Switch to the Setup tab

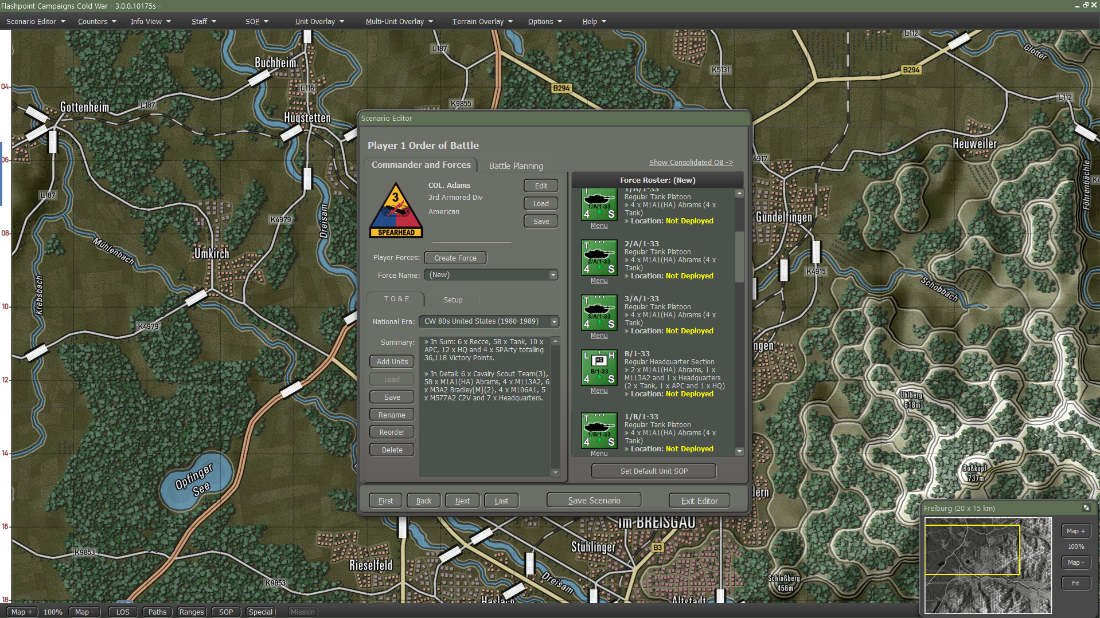pyautogui.click(x=452, y=300)
